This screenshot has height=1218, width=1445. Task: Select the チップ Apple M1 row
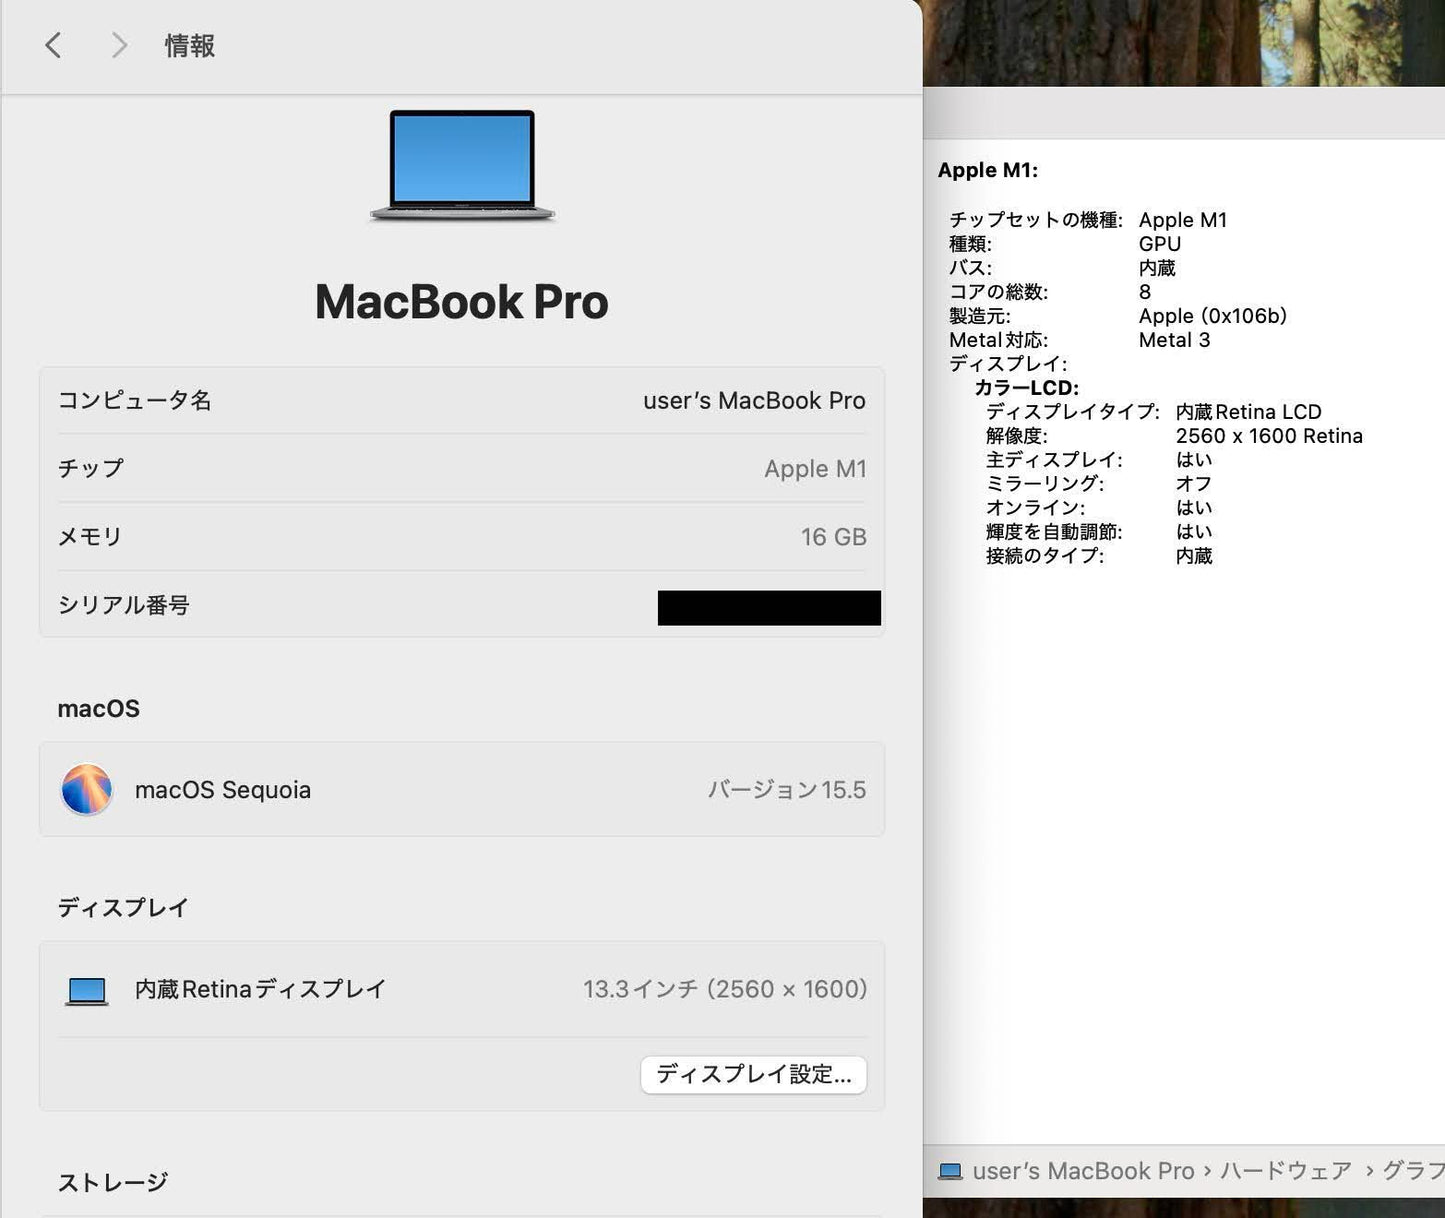(461, 468)
